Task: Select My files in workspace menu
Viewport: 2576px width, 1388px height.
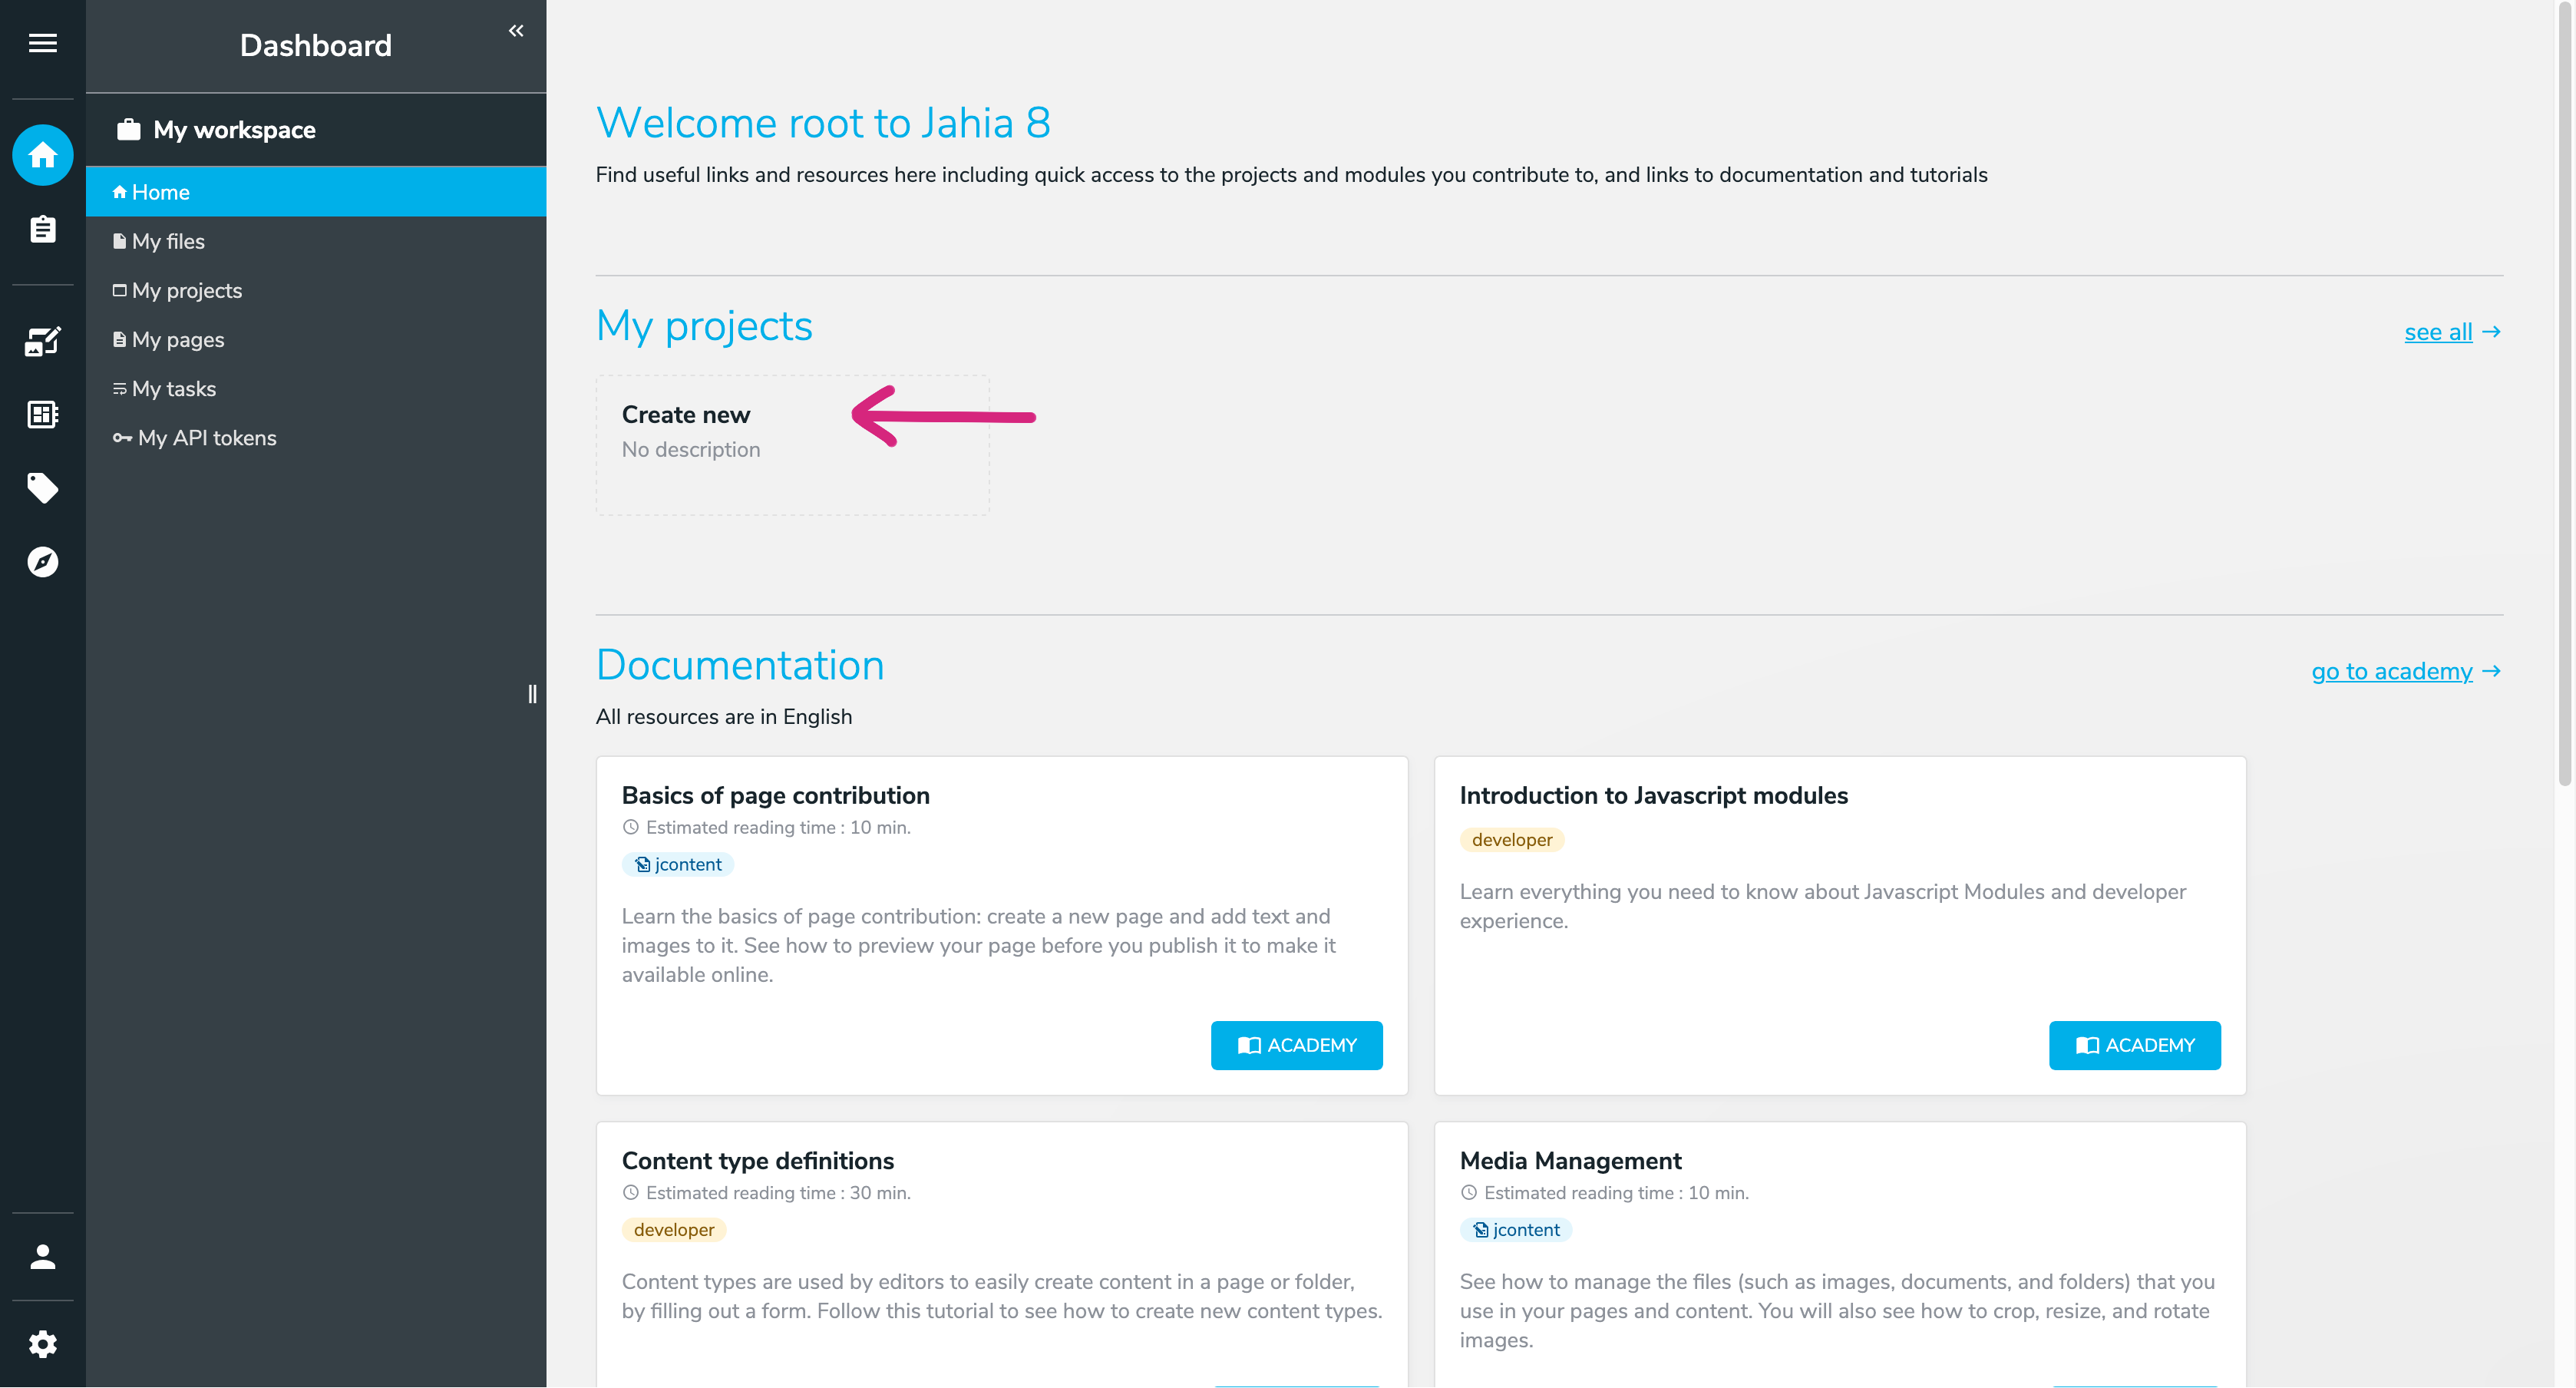Action: point(168,241)
